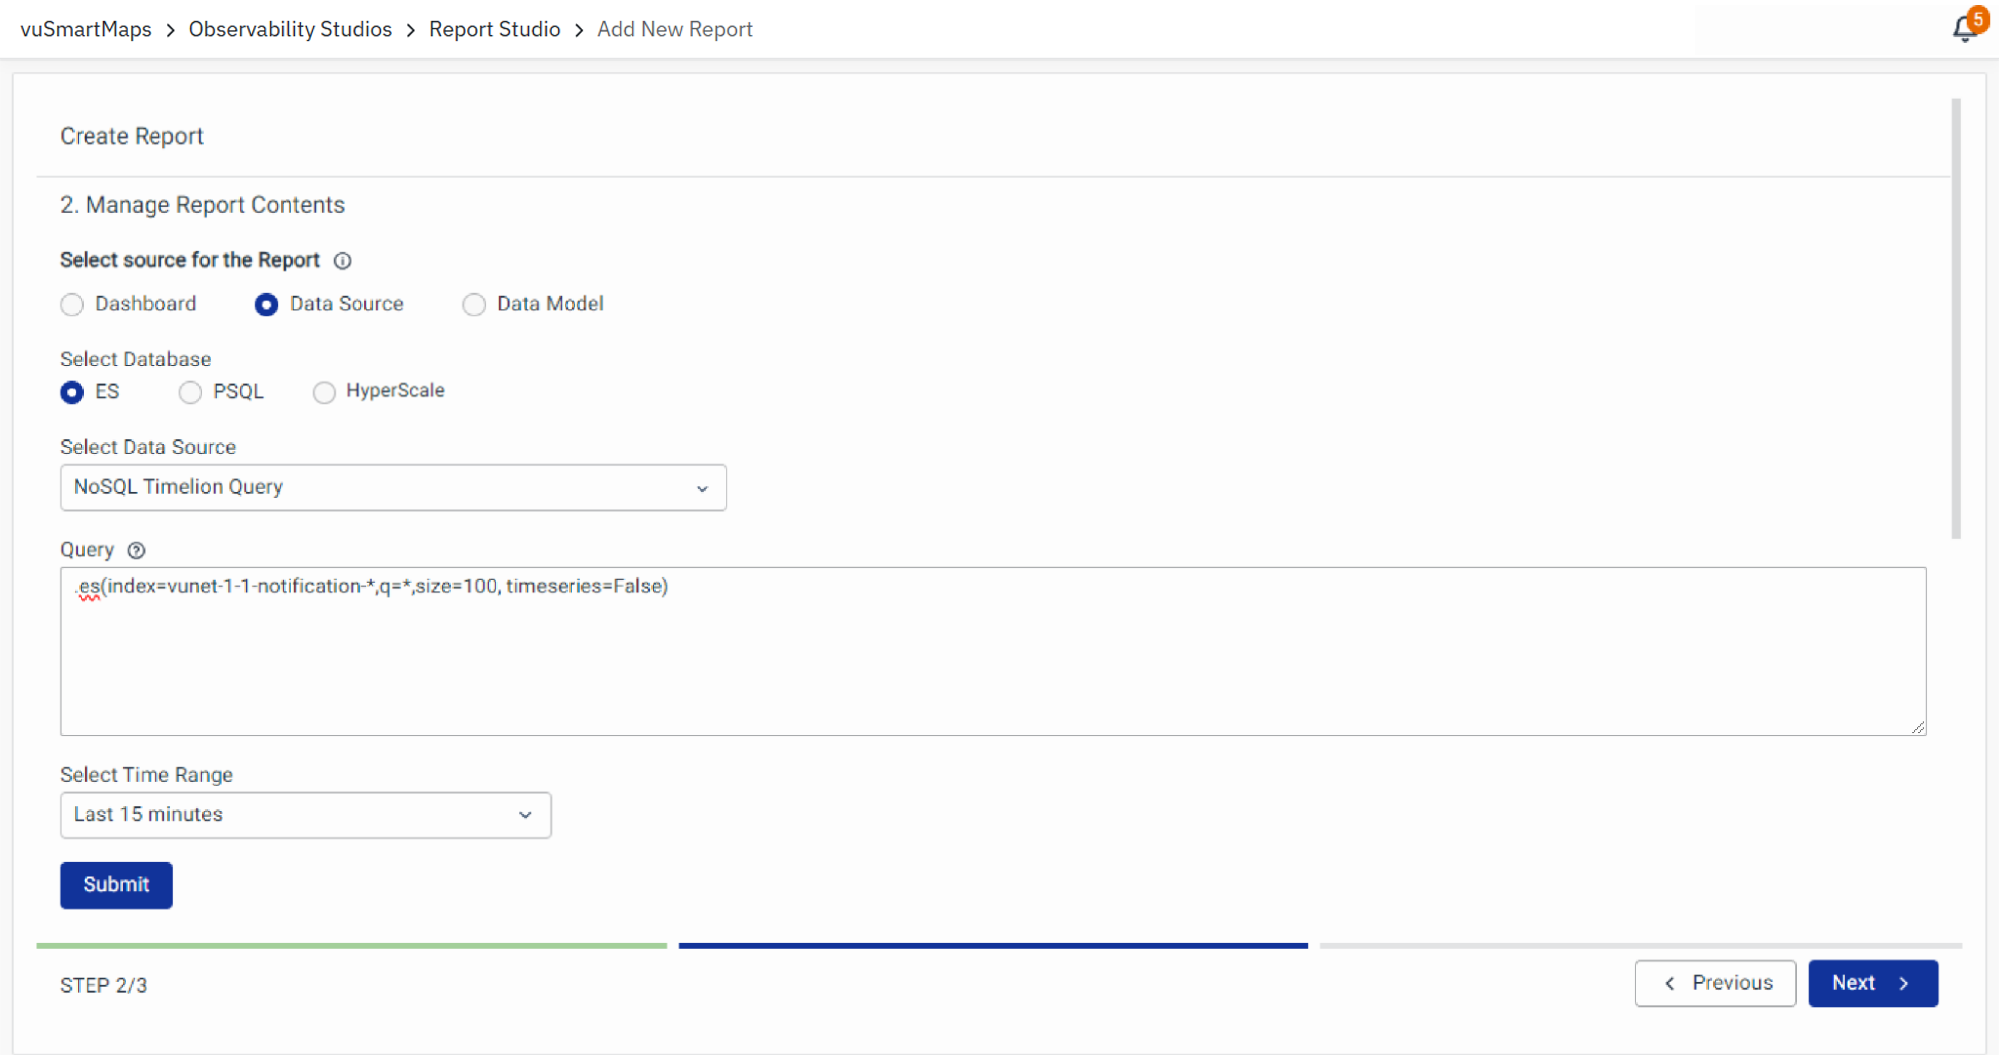Viewport: 1999px width, 1055px height.
Task: Click the help icon next to Query
Action: pos(137,550)
